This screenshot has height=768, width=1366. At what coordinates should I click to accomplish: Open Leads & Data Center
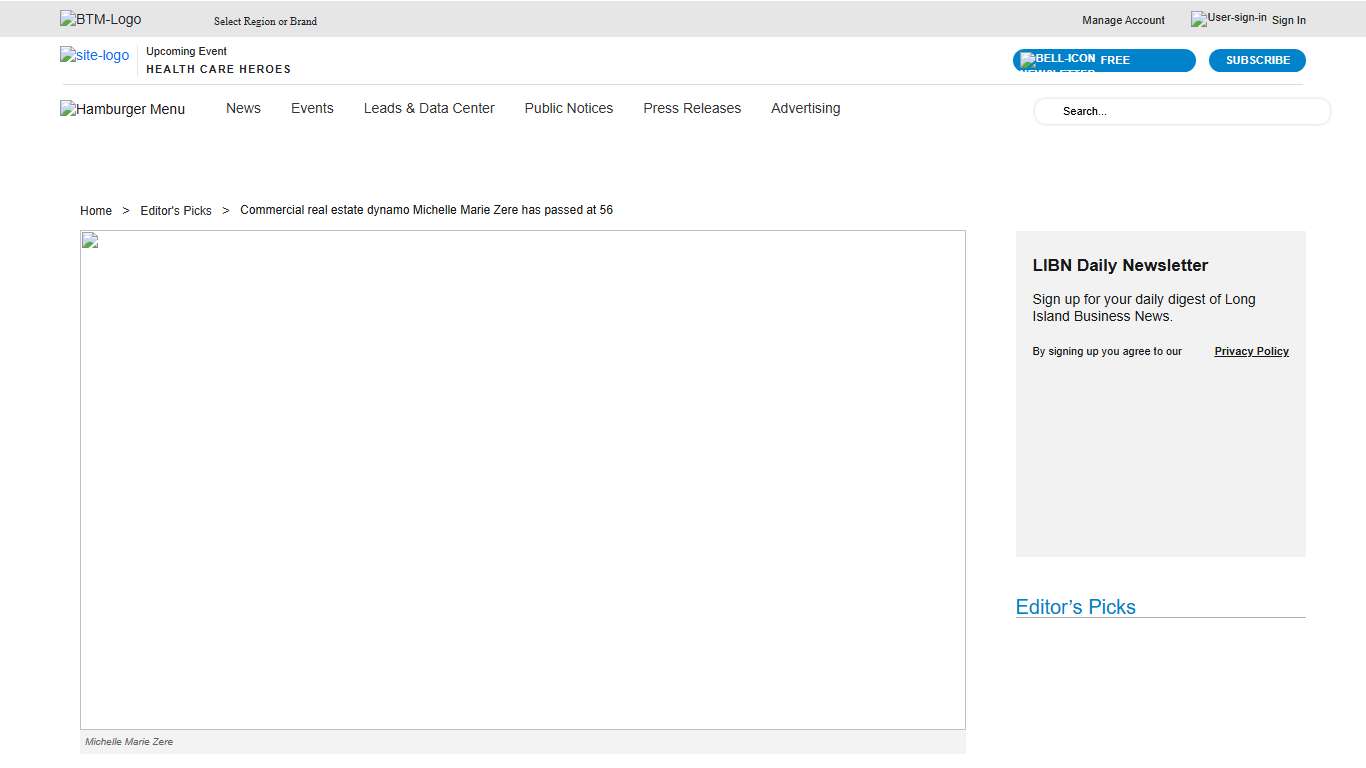pos(429,108)
